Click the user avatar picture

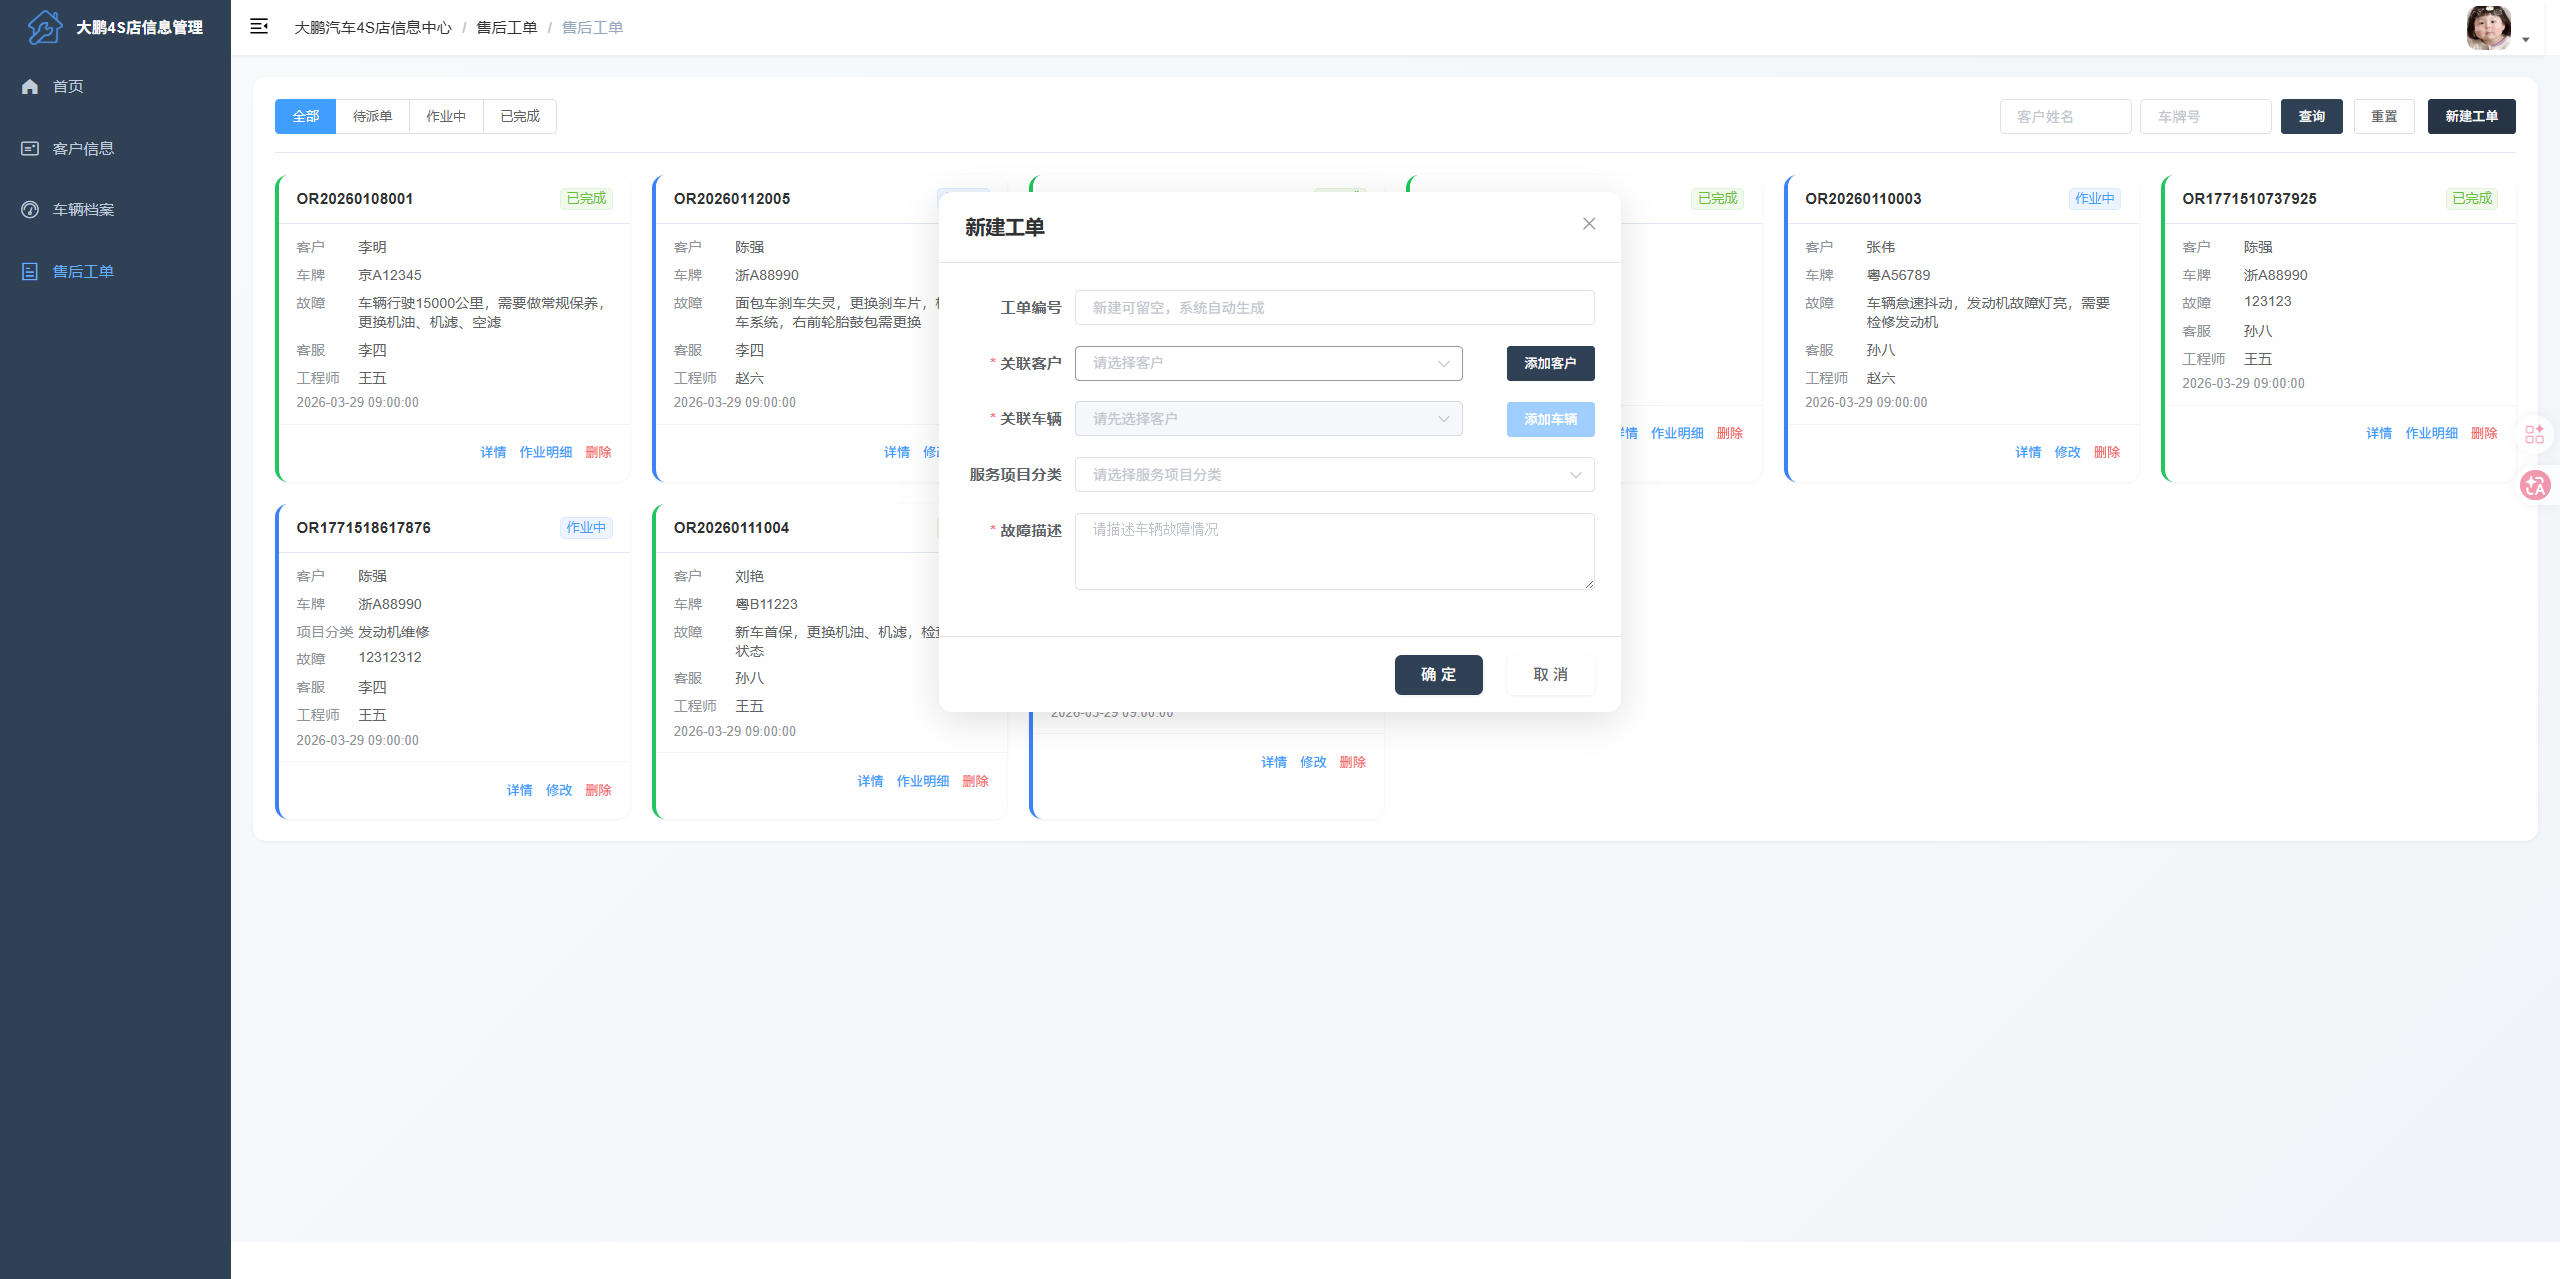[2488, 27]
